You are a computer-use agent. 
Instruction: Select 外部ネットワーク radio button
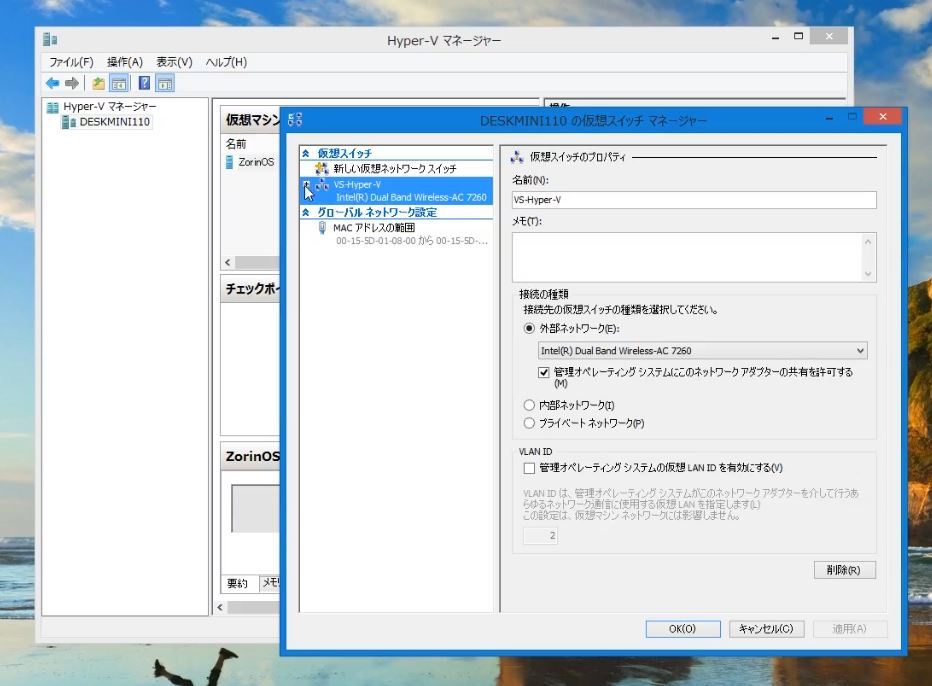(530, 328)
